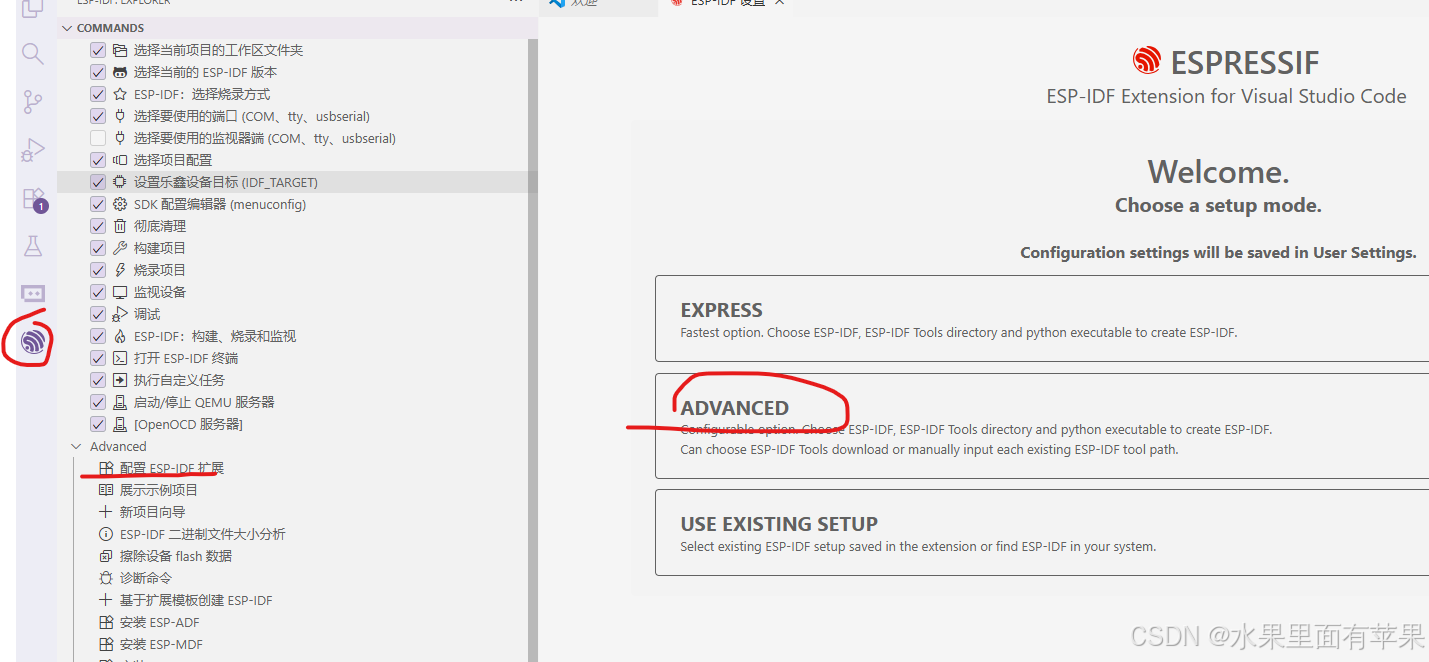Image resolution: width=1429 pixels, height=662 pixels.
Task: Open the Run and Debug view
Action: (33, 150)
